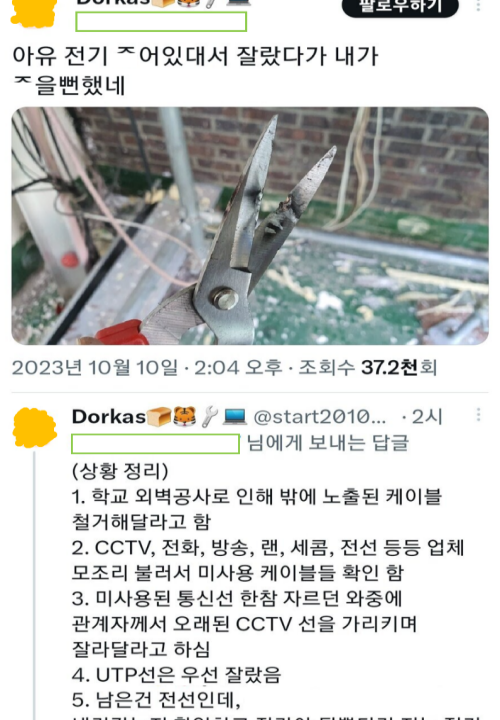The height and width of the screenshot is (720, 500).
Task: Click the @start2010... handle
Action: tap(320, 417)
